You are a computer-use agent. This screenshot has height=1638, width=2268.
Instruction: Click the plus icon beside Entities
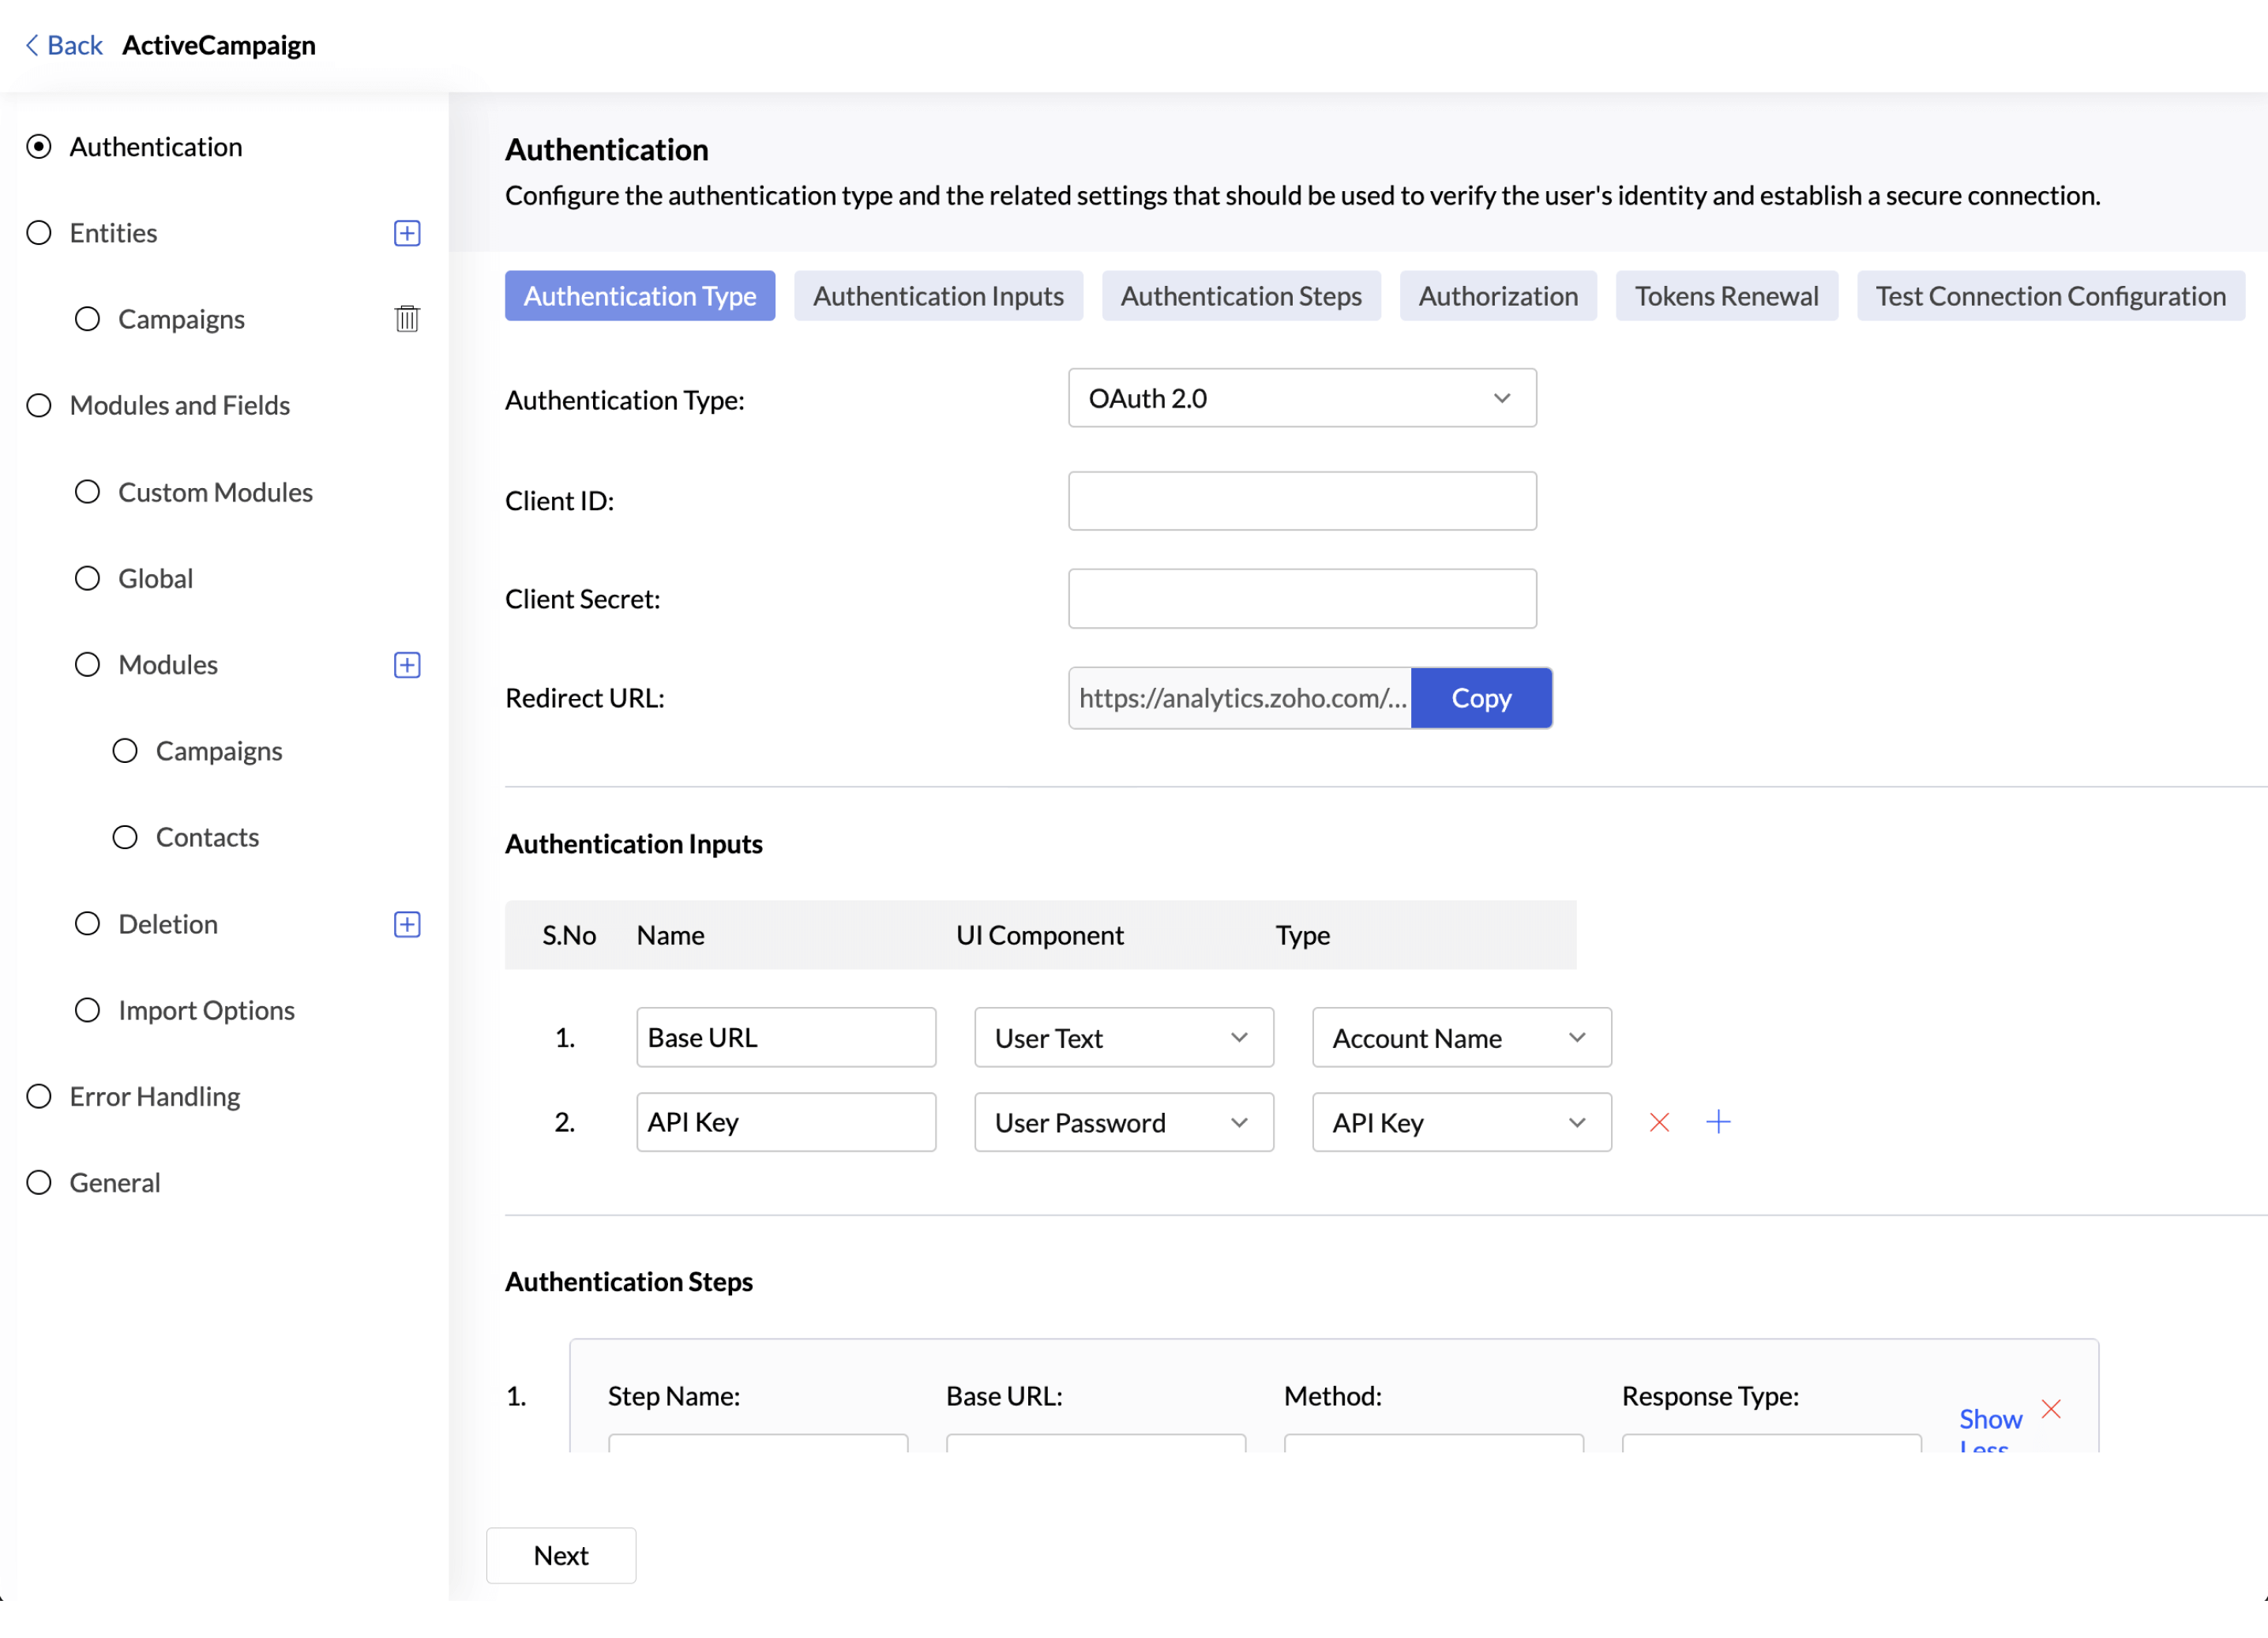pyautogui.click(x=407, y=233)
